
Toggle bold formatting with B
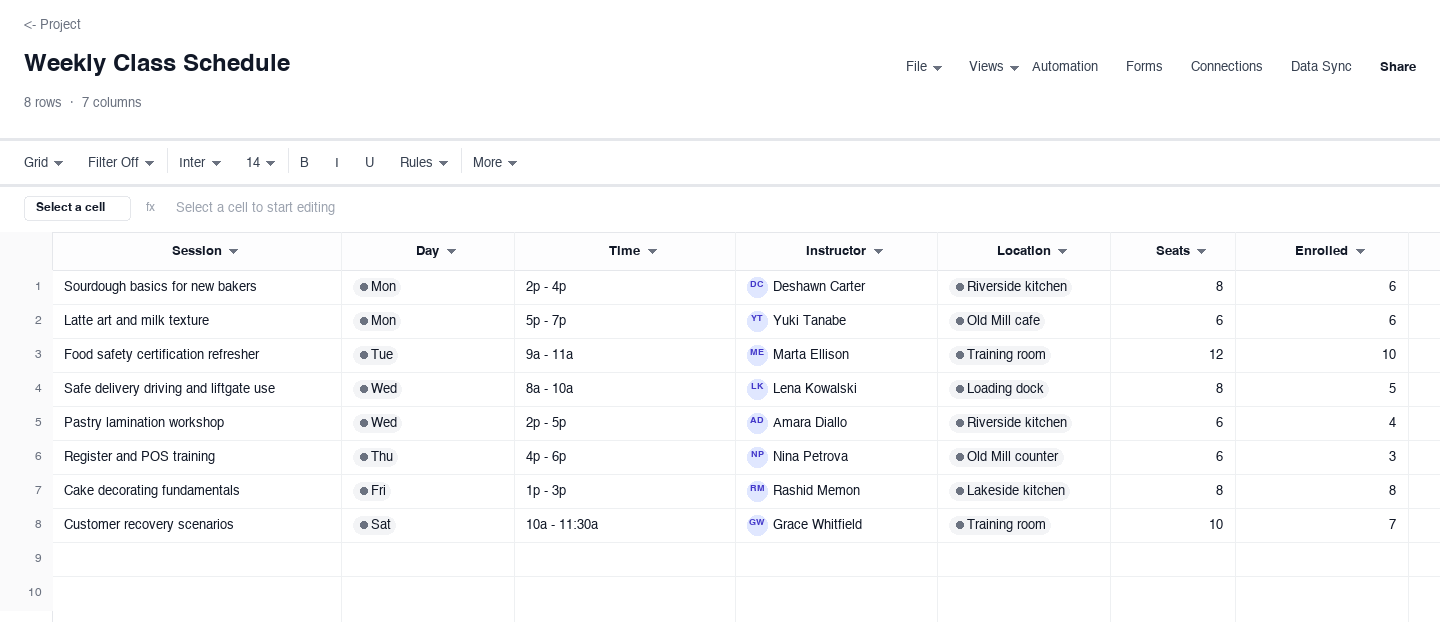304,163
